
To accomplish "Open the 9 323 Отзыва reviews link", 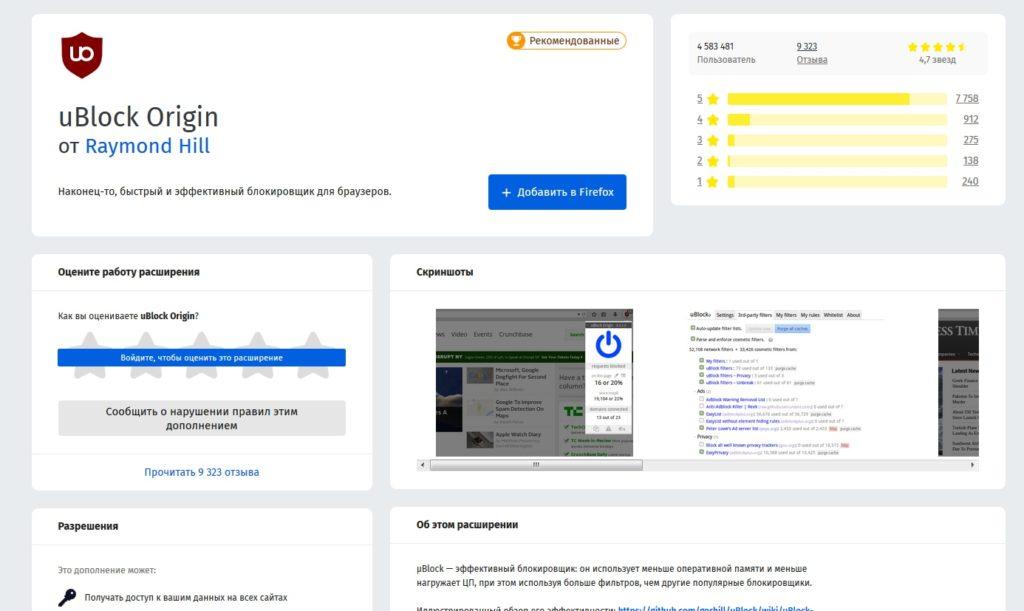I will click(811, 53).
